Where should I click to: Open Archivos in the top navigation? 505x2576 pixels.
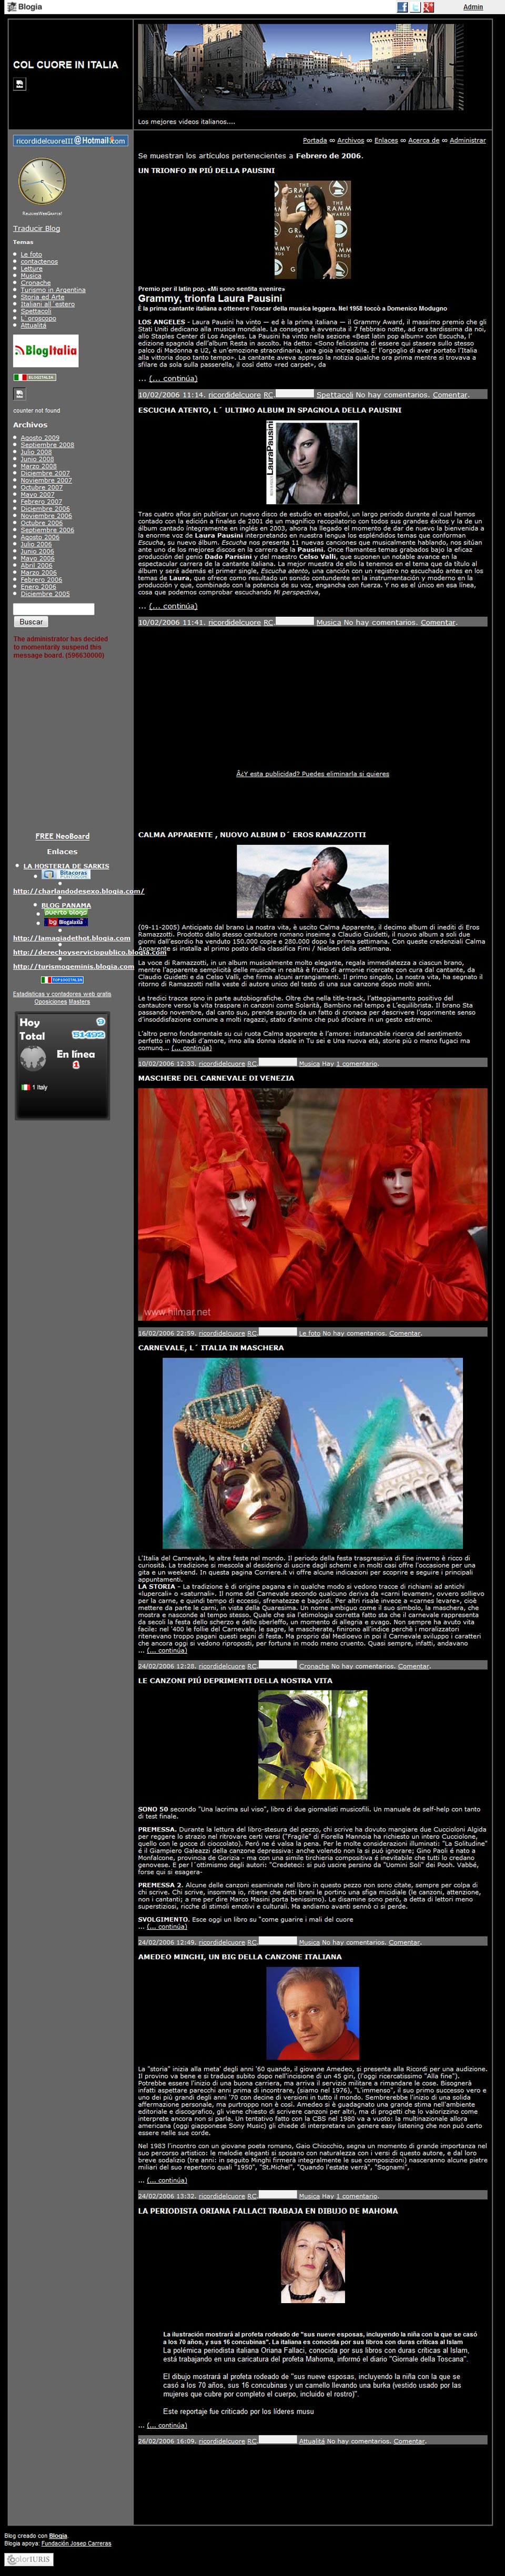[x=350, y=140]
